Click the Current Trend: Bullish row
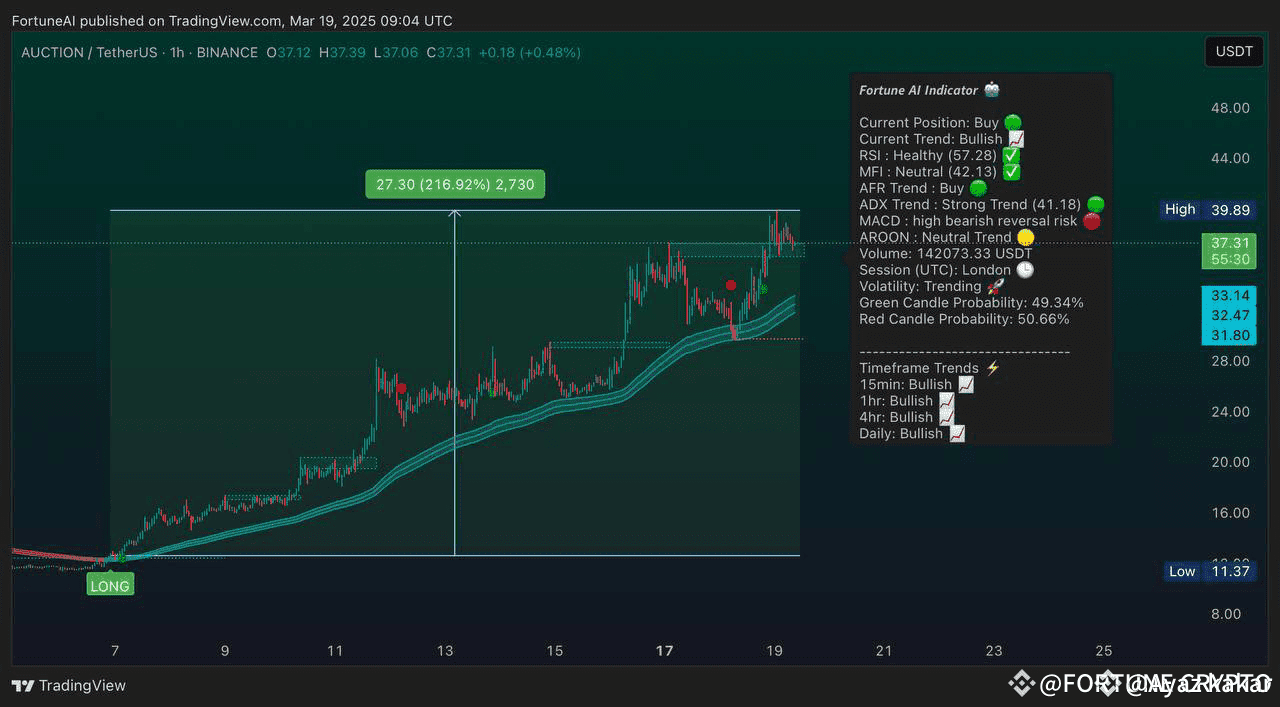This screenshot has width=1280, height=707. (942, 139)
